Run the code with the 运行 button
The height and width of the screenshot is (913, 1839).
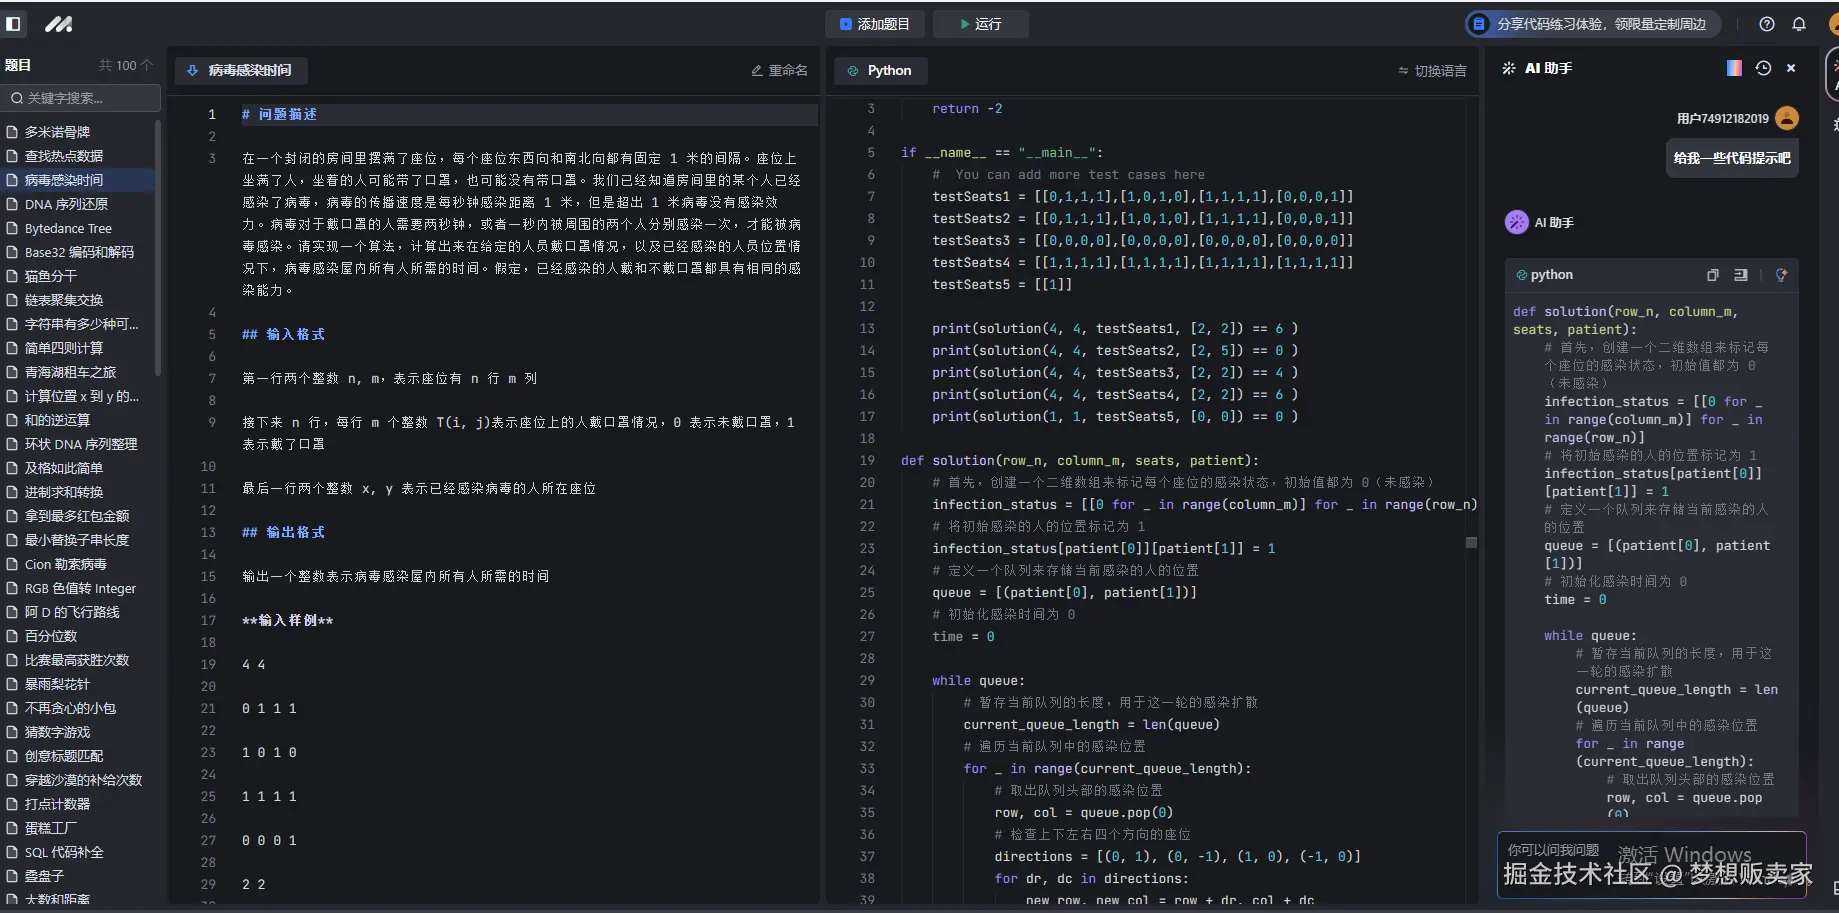(x=980, y=23)
